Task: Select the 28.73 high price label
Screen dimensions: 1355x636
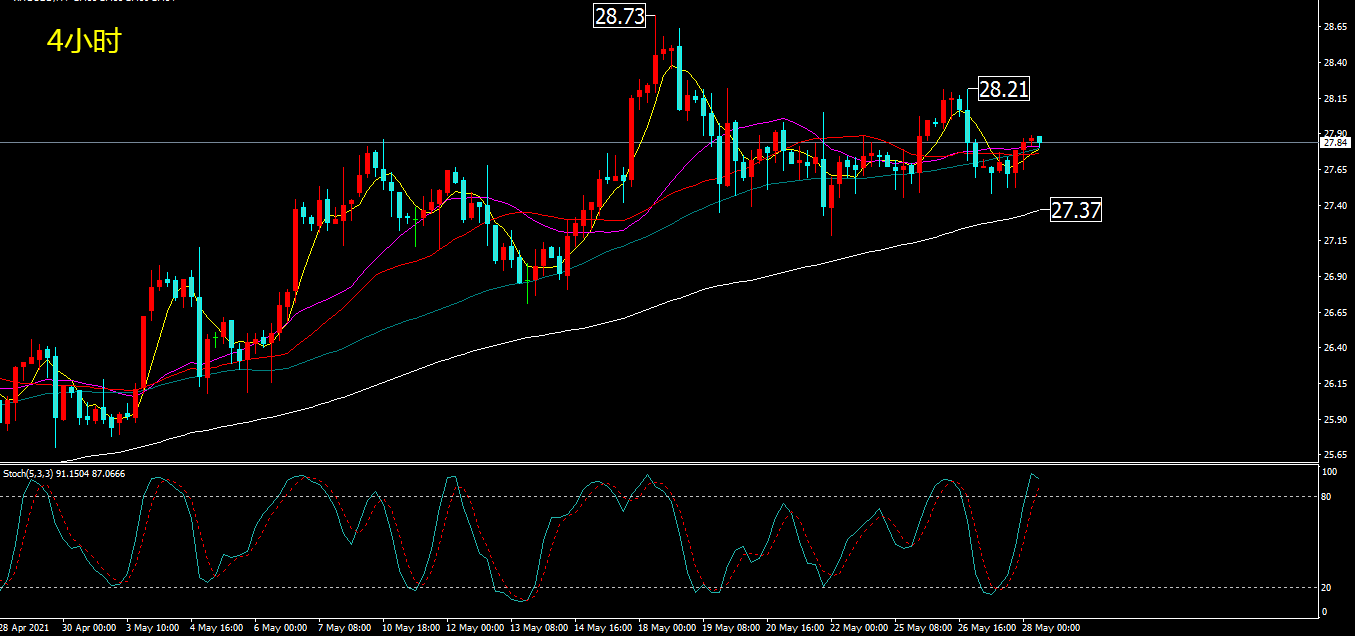Action: pyautogui.click(x=619, y=15)
